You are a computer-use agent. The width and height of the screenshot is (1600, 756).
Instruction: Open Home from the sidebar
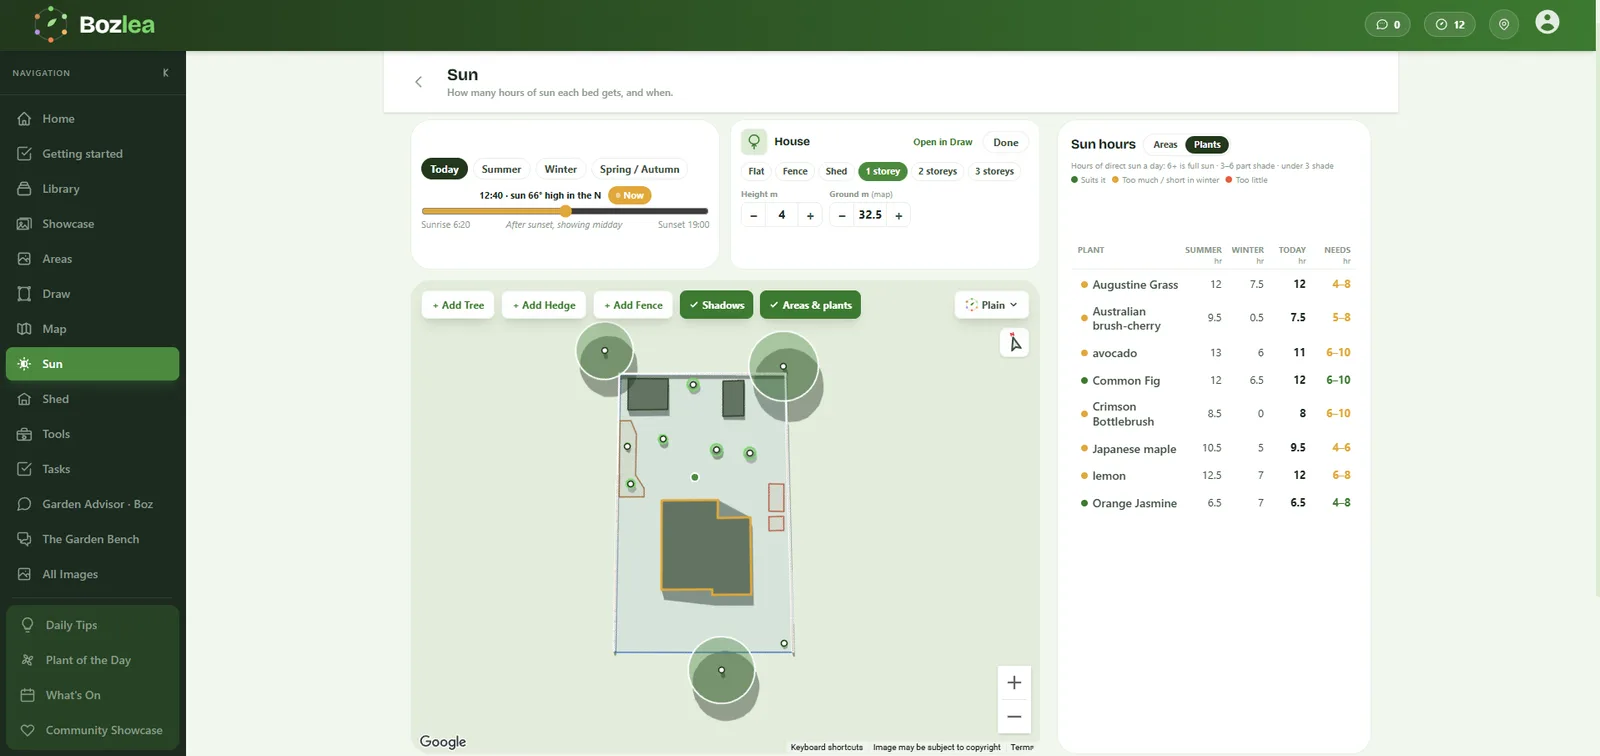tap(92, 119)
